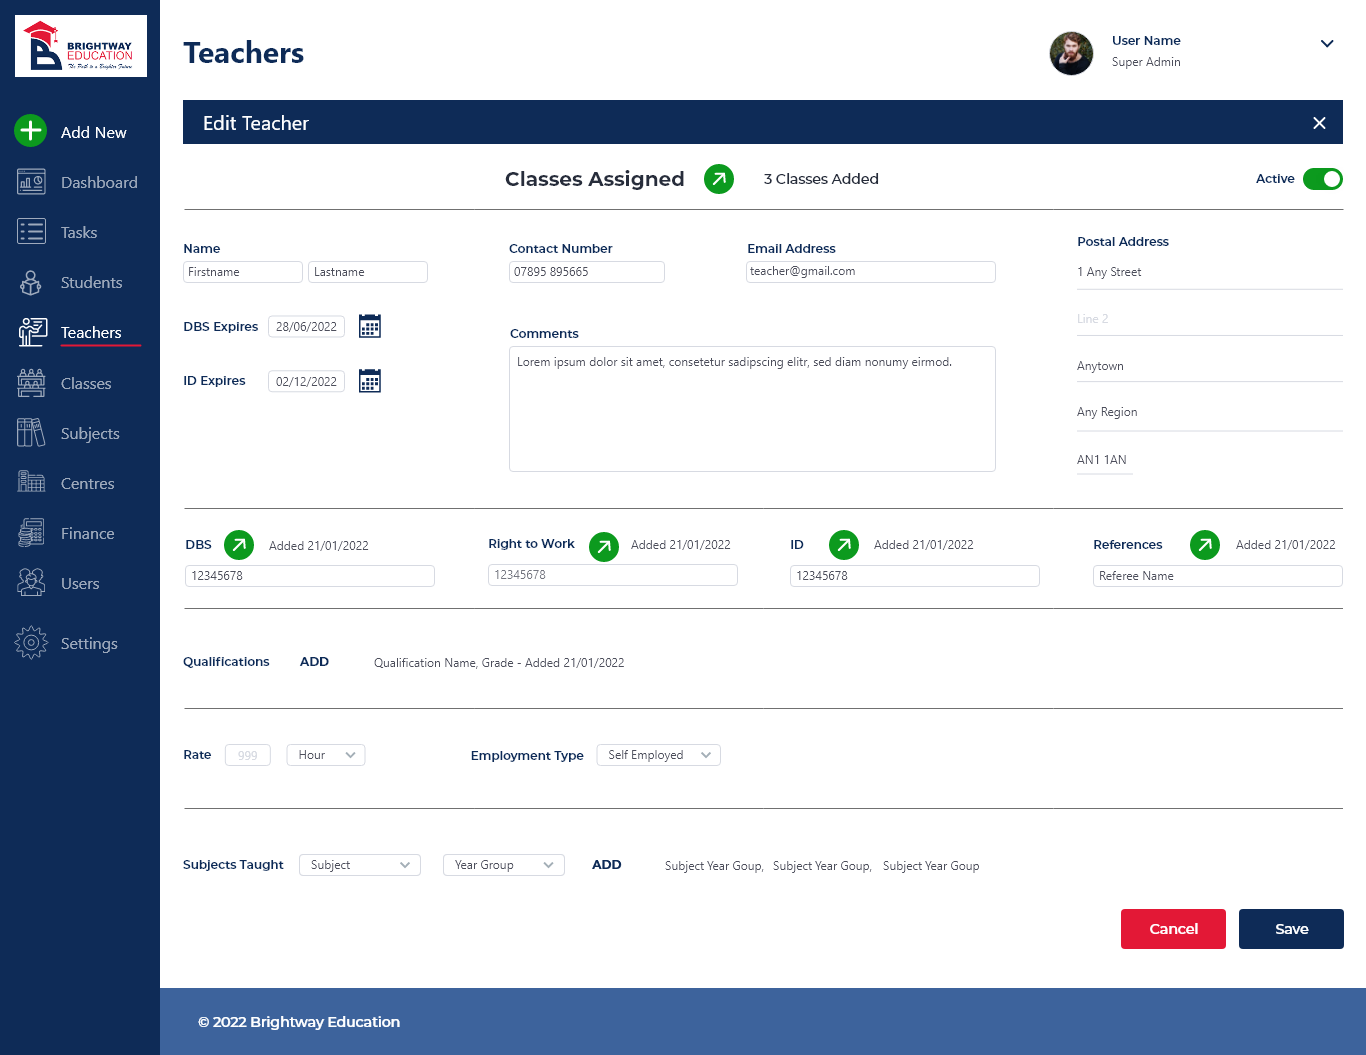The image size is (1366, 1055).
Task: Click the Email Address field teacher@gmail.com
Action: click(x=871, y=272)
